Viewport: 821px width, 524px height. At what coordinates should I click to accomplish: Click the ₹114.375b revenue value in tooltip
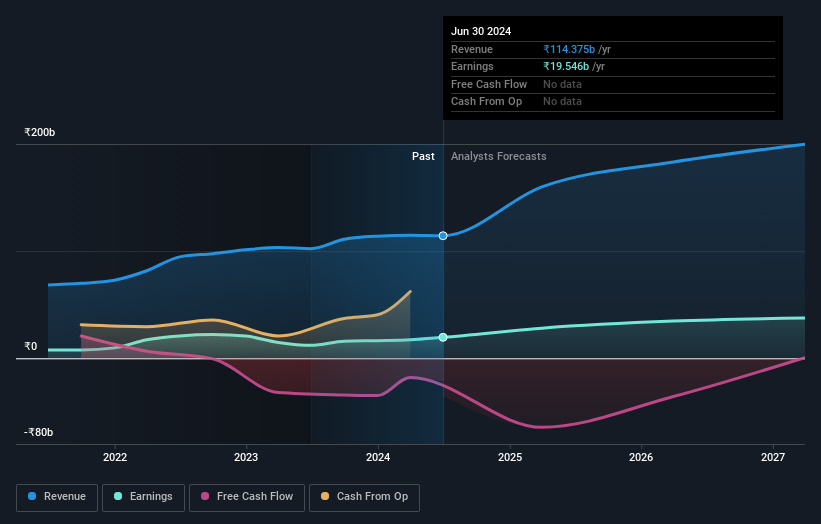(569, 49)
